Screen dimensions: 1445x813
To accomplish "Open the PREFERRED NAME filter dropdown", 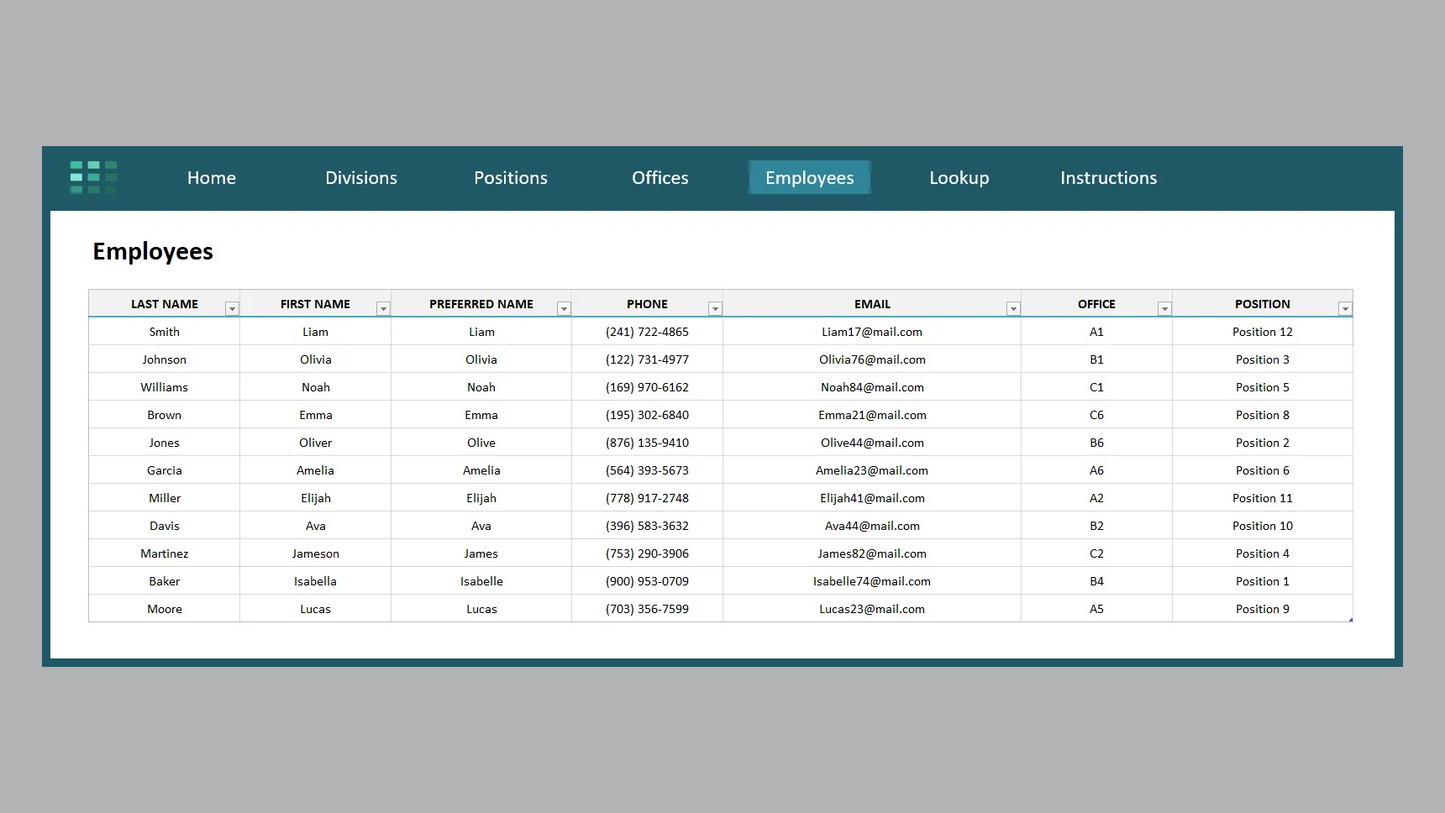I will (564, 308).
